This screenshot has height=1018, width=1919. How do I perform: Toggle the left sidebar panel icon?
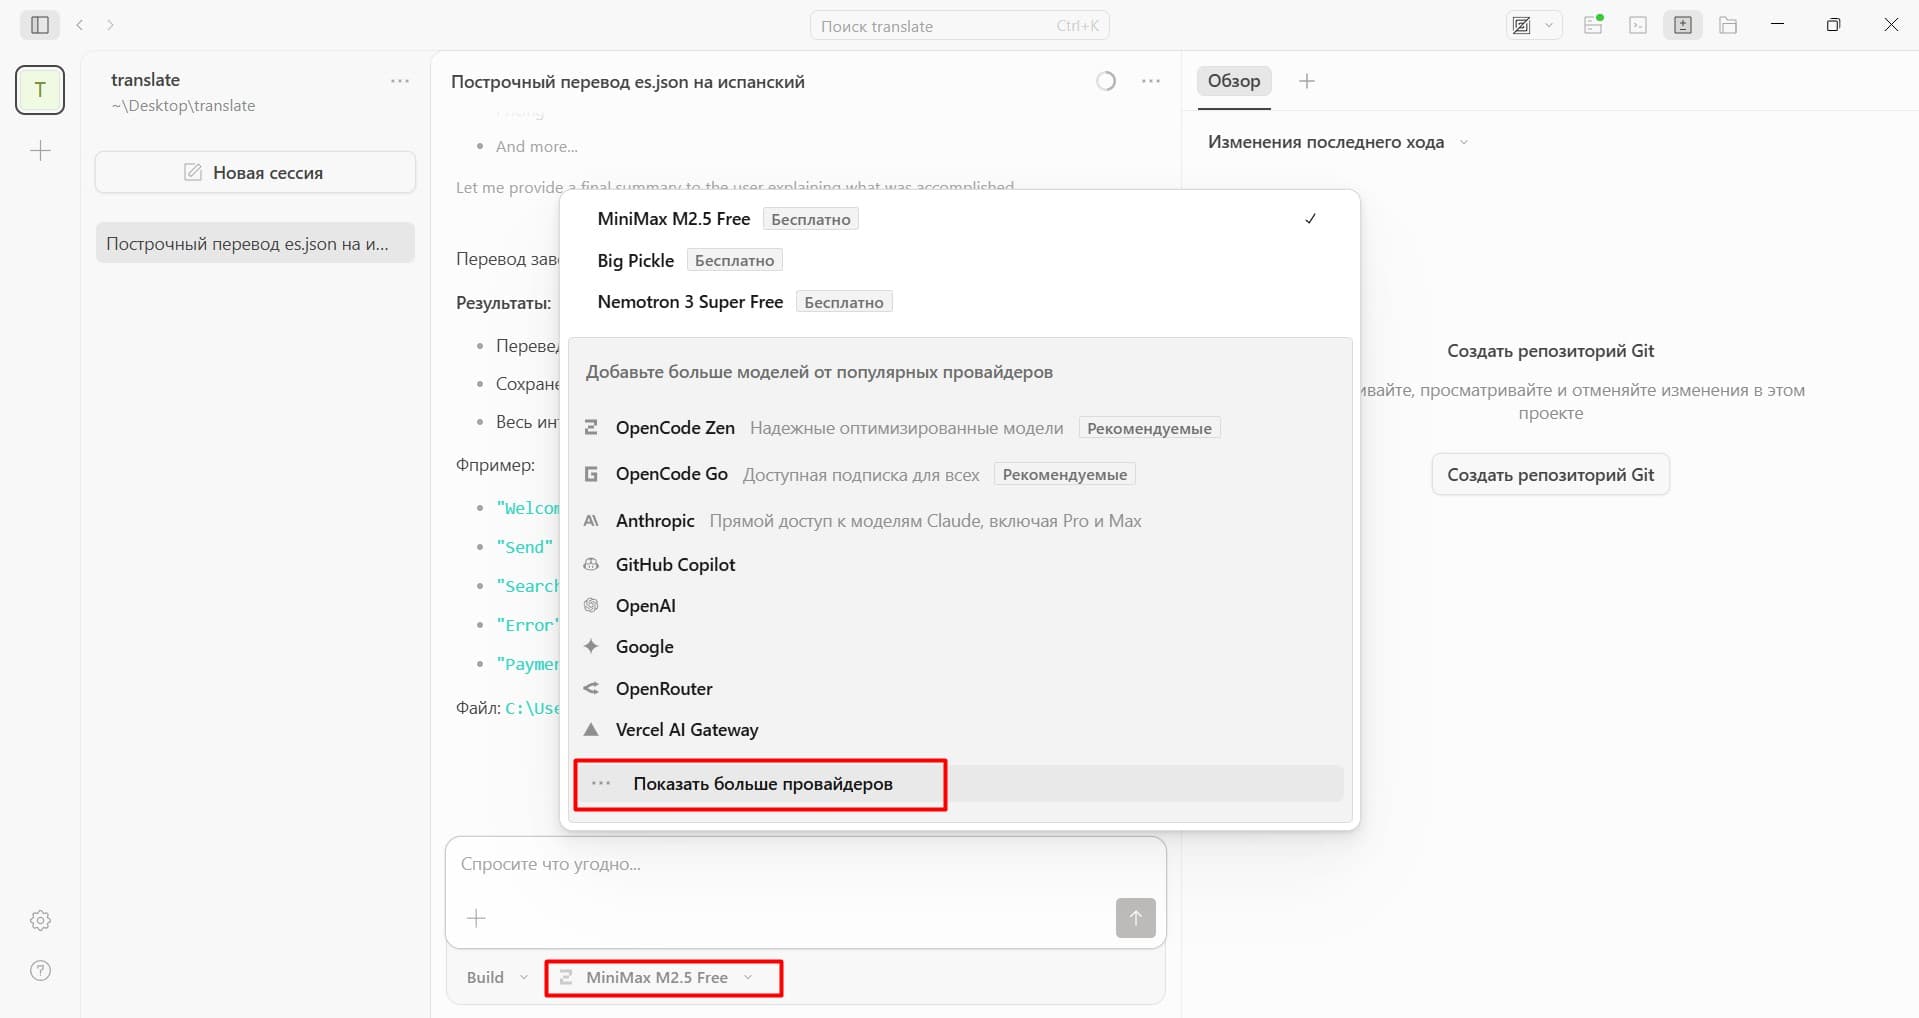click(x=40, y=25)
